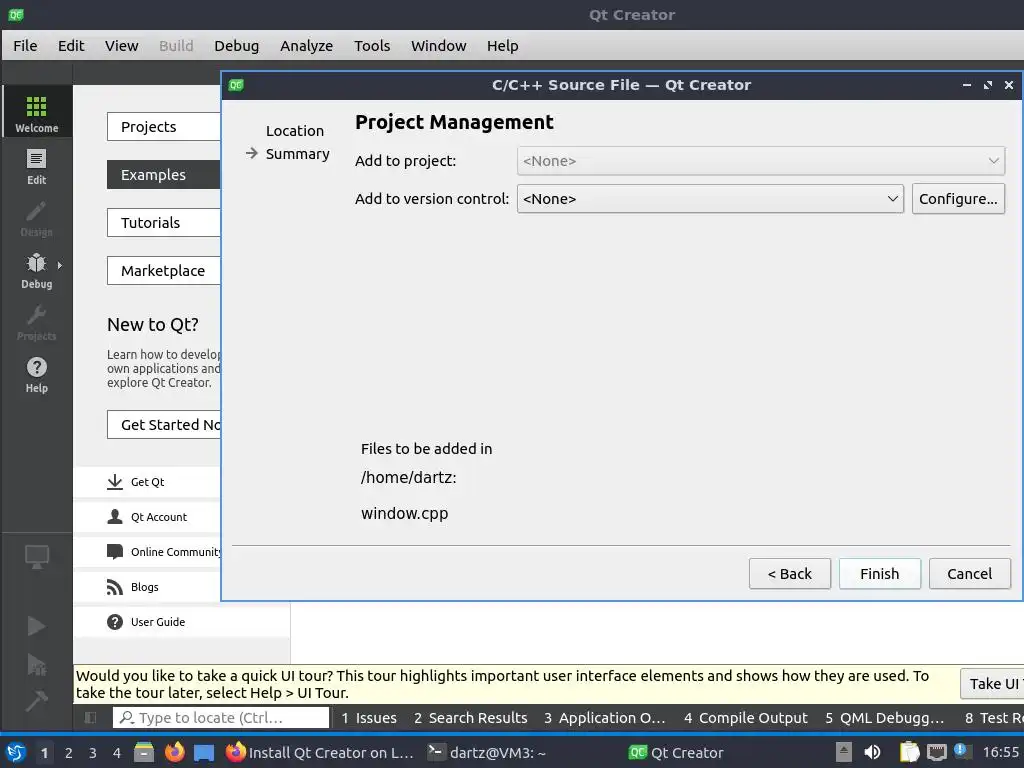1024x768 pixels.
Task: Open the taskbar start menu icon
Action: tap(16, 753)
